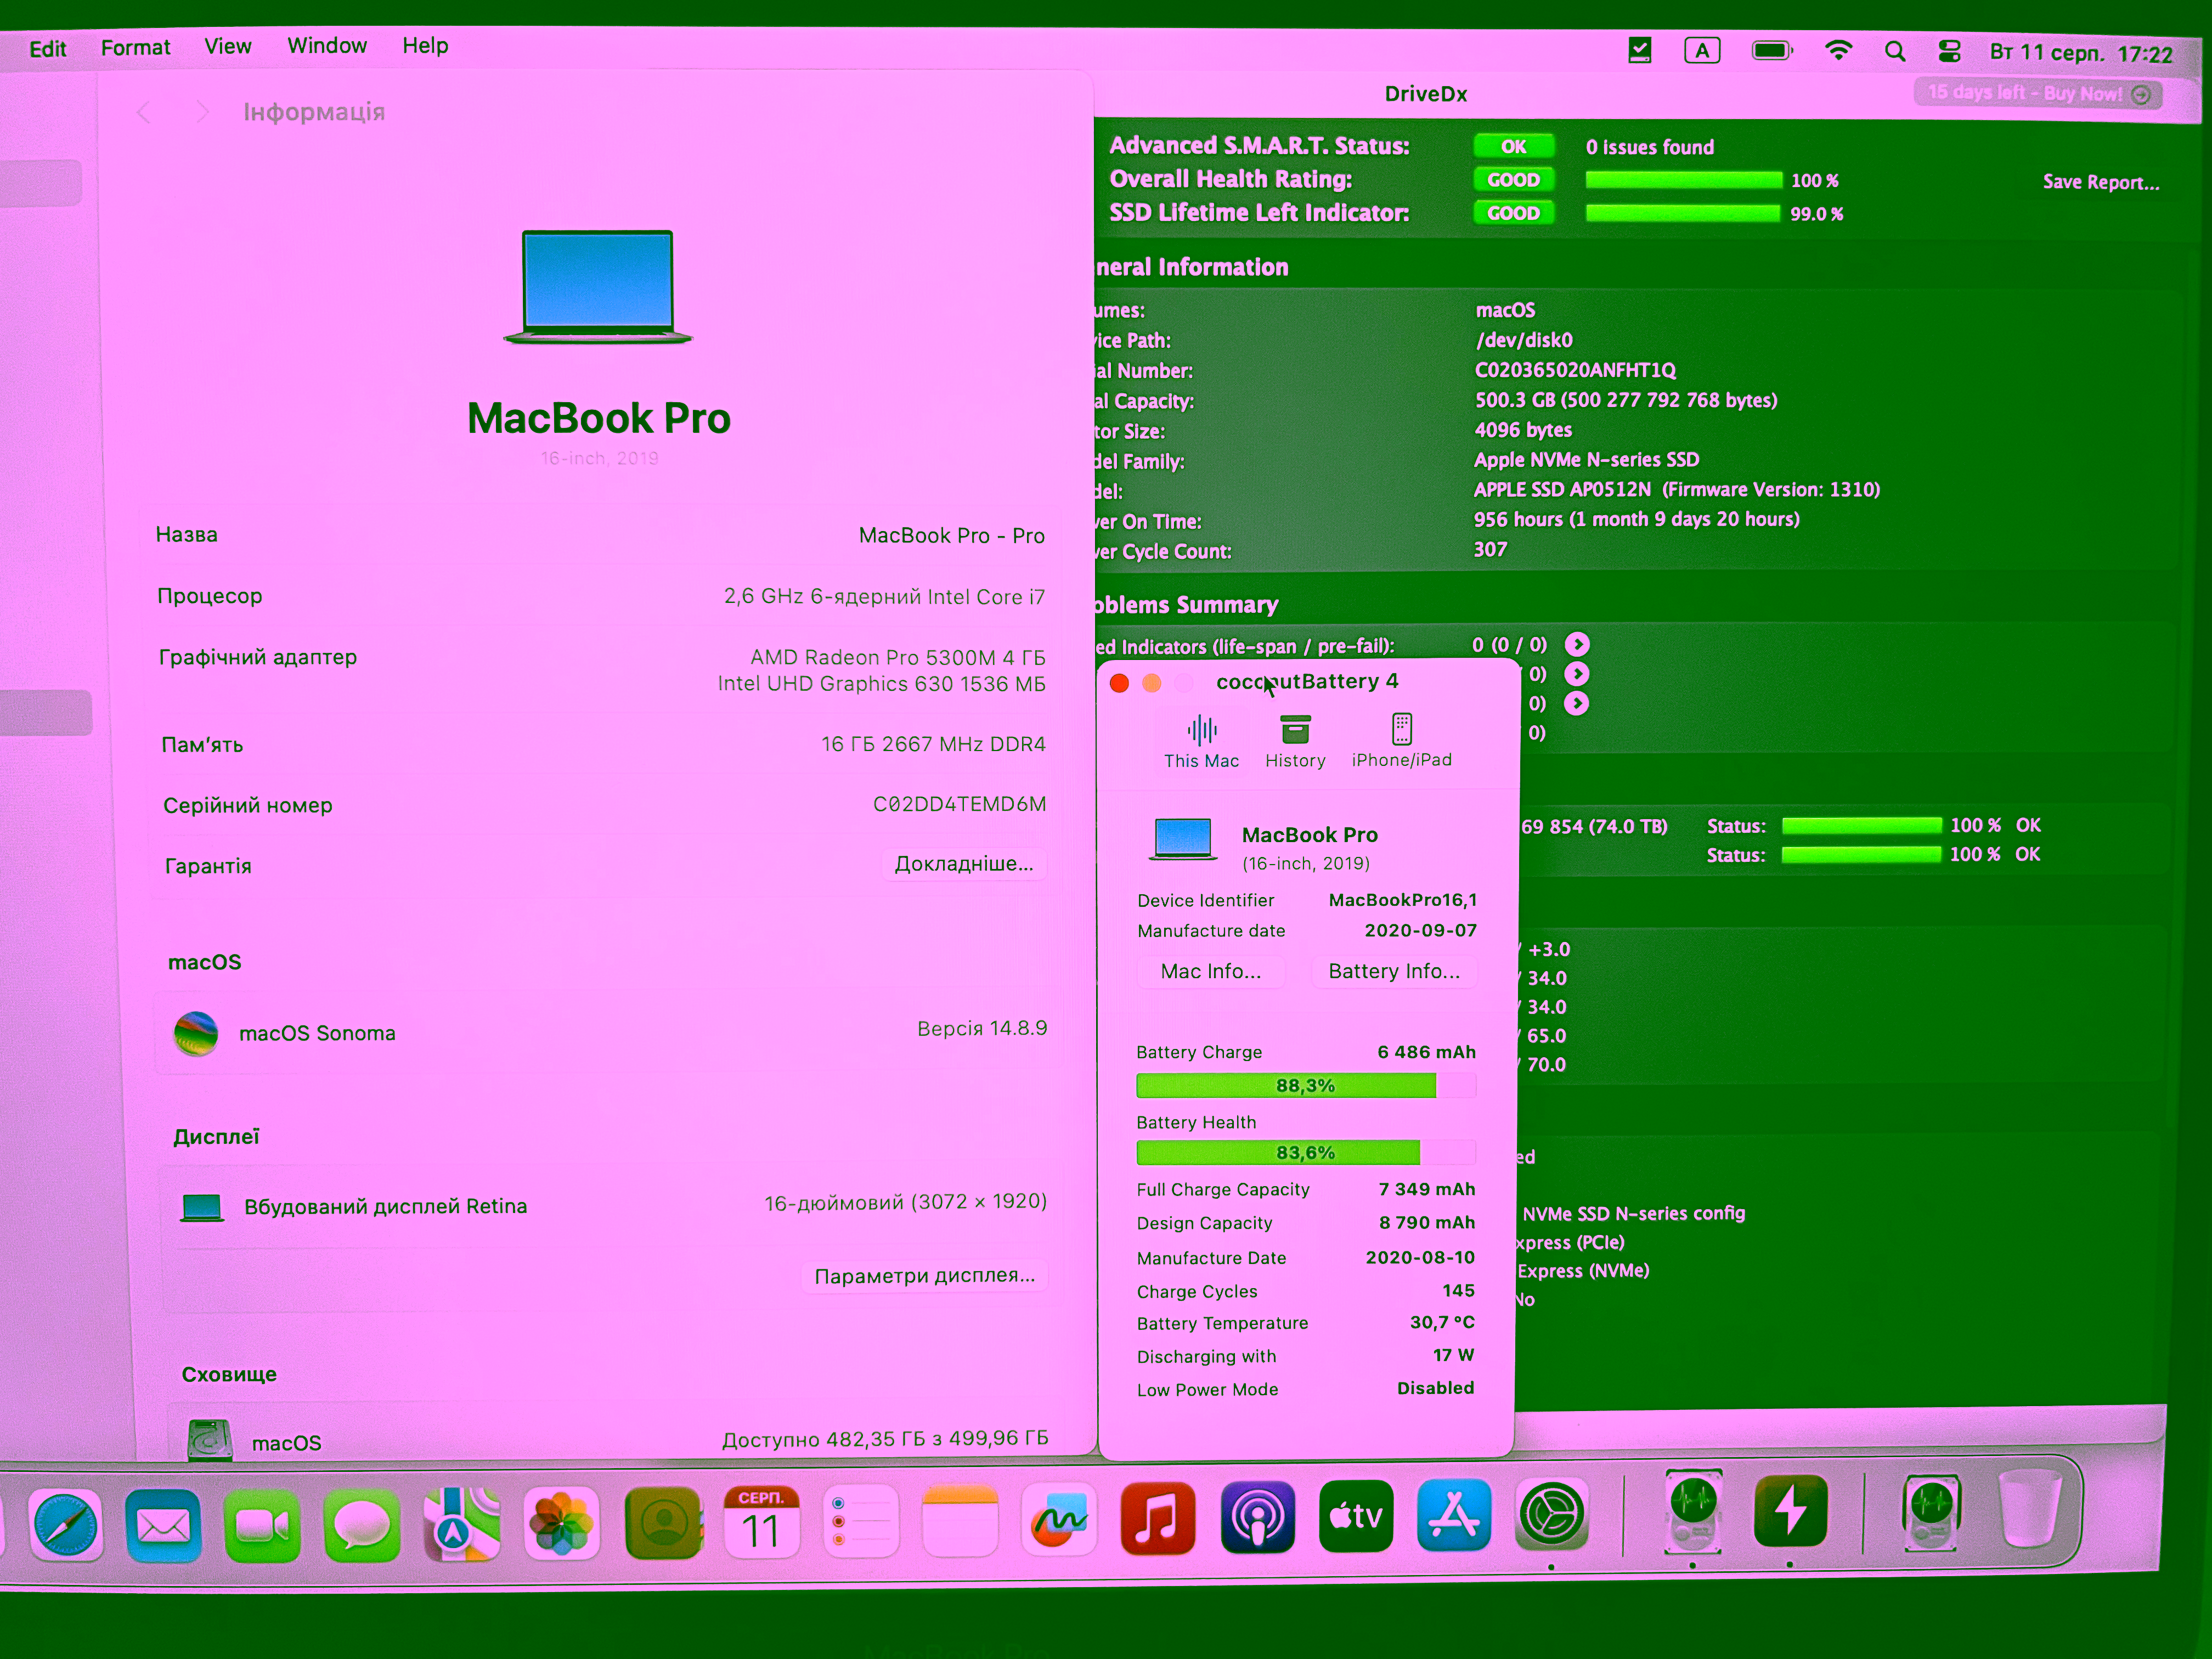Launch Reminders from the Dock
The image size is (2212, 1659).
click(x=860, y=1521)
